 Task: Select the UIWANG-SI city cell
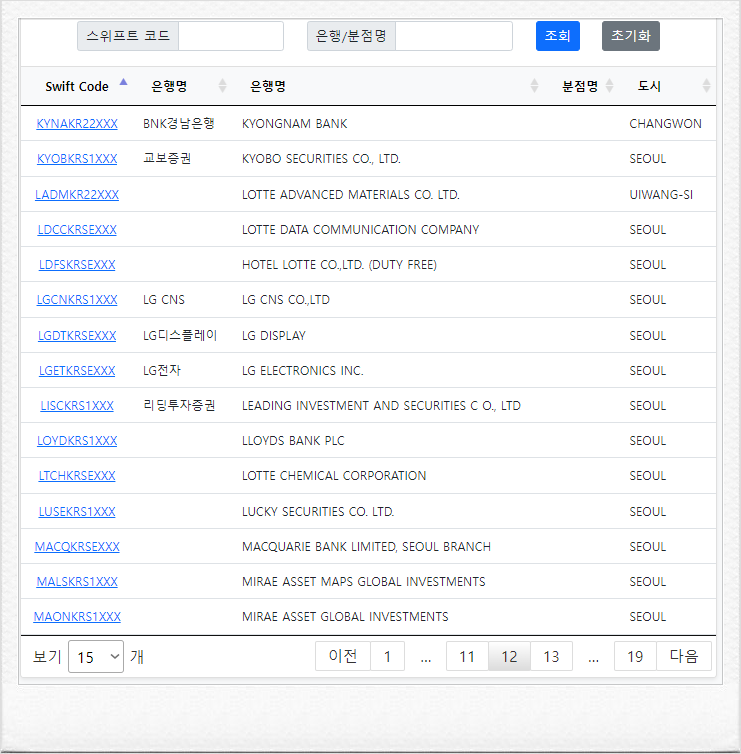tap(661, 195)
